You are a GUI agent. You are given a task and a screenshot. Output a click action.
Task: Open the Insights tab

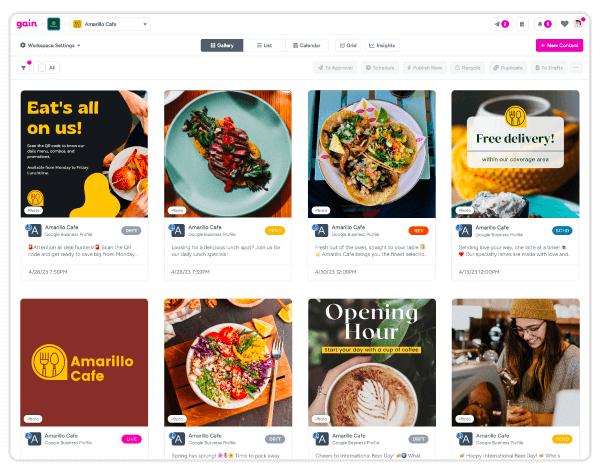point(382,45)
